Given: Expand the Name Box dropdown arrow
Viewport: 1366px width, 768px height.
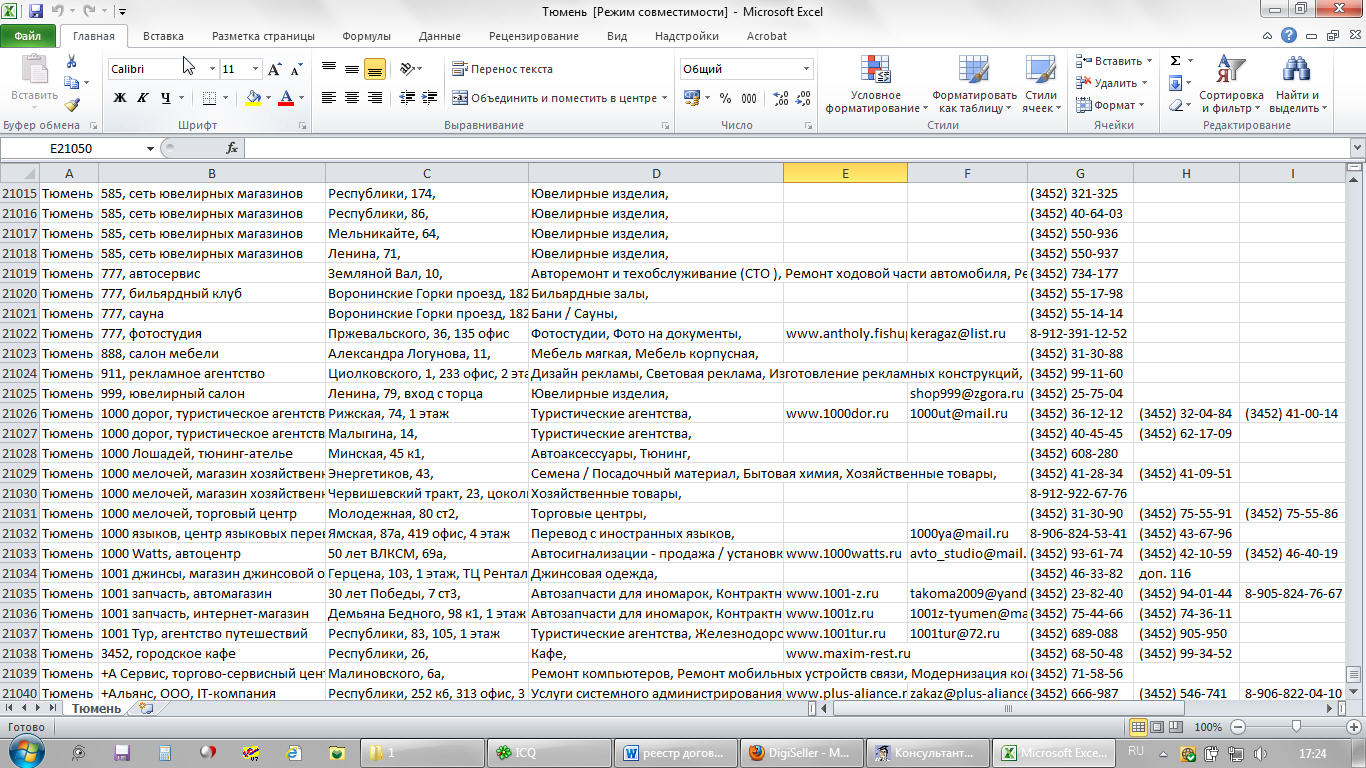Looking at the screenshot, I should (x=151, y=148).
